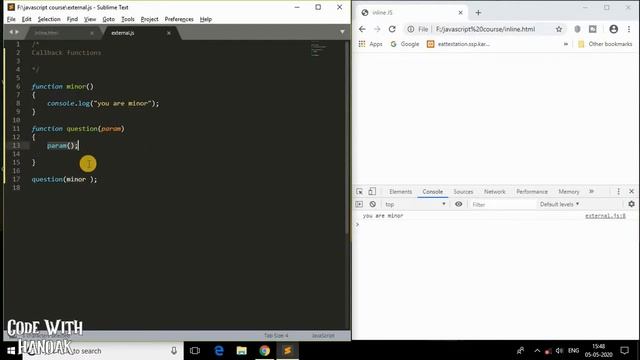Open the Apps grid shortcut in the bookmarks bar

(370, 44)
